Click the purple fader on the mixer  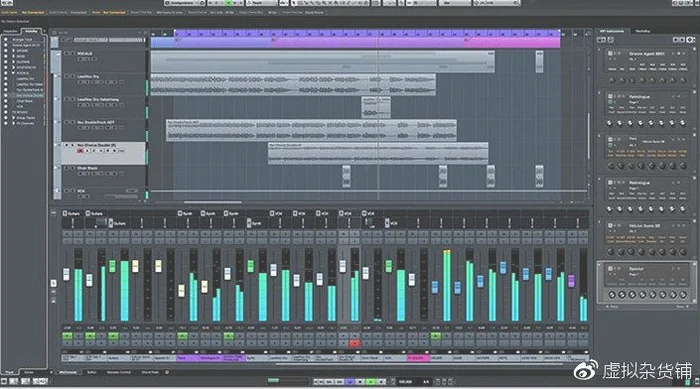pos(571,281)
